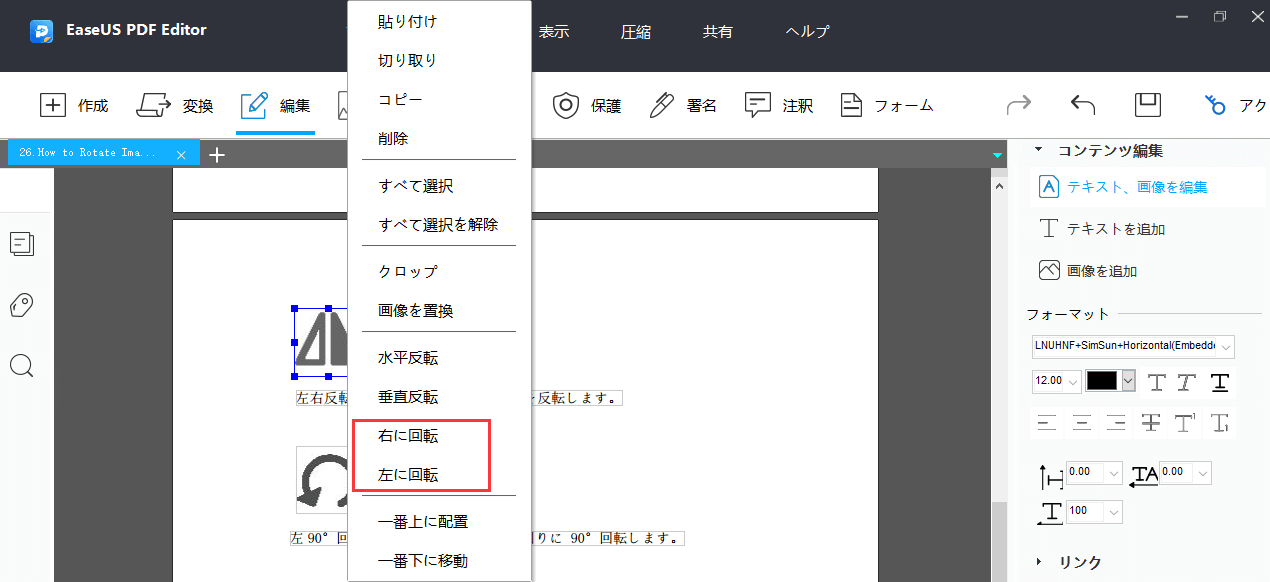This screenshot has height=582, width=1270.
Task: Open the search tool in the sidebar
Action: click(22, 365)
